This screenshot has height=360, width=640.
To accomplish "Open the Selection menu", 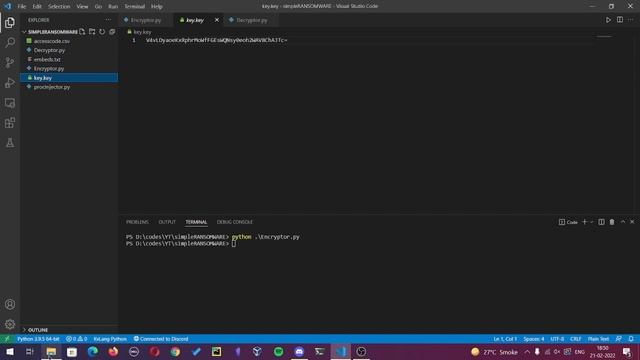I will (x=59, y=6).
